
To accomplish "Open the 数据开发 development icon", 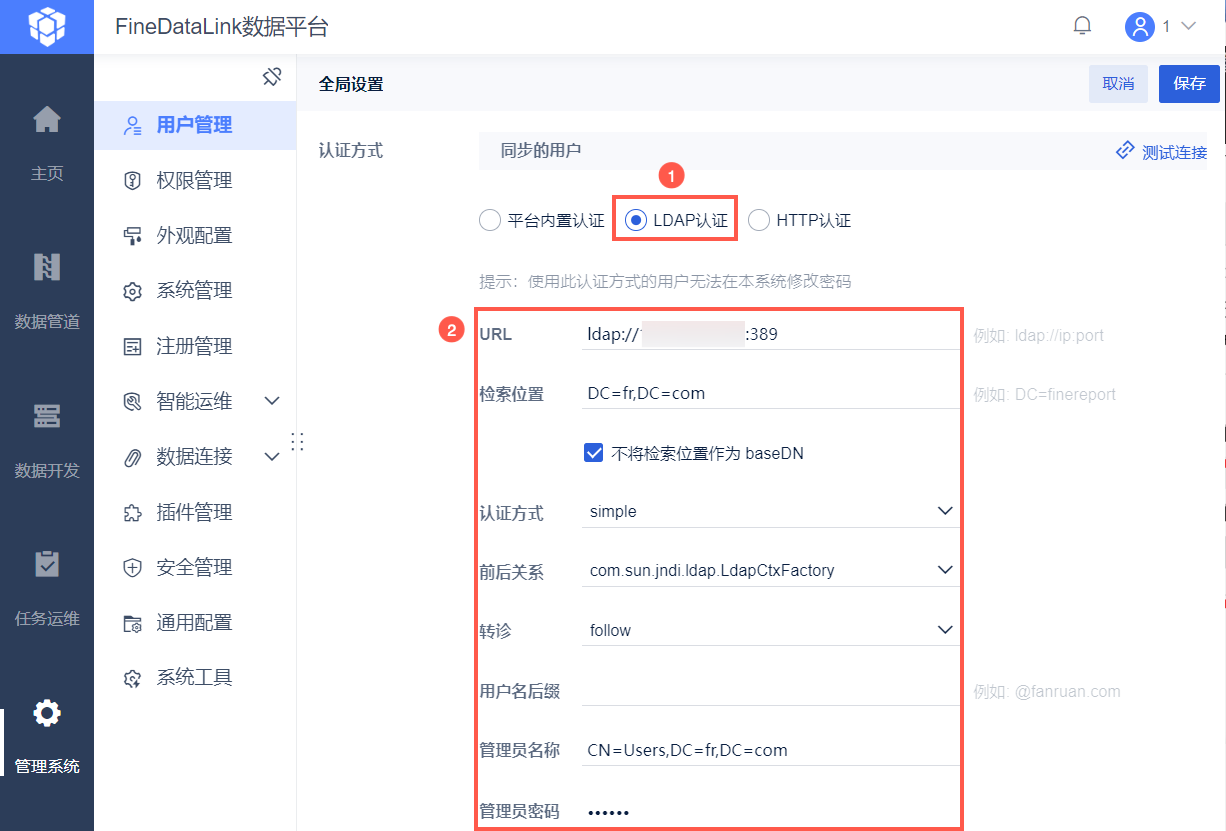I will (x=47, y=415).
